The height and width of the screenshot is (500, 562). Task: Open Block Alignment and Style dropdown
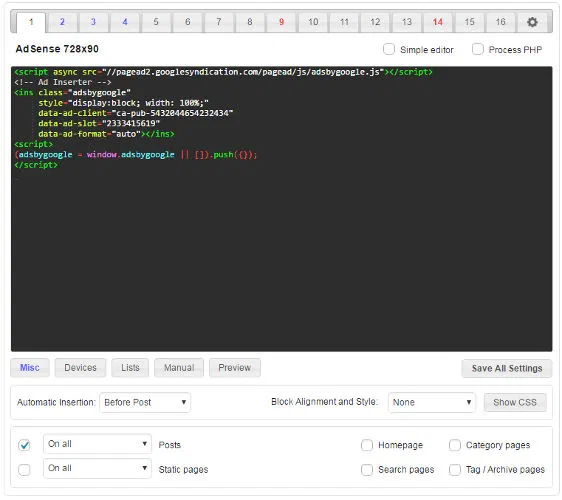pyautogui.click(x=432, y=403)
